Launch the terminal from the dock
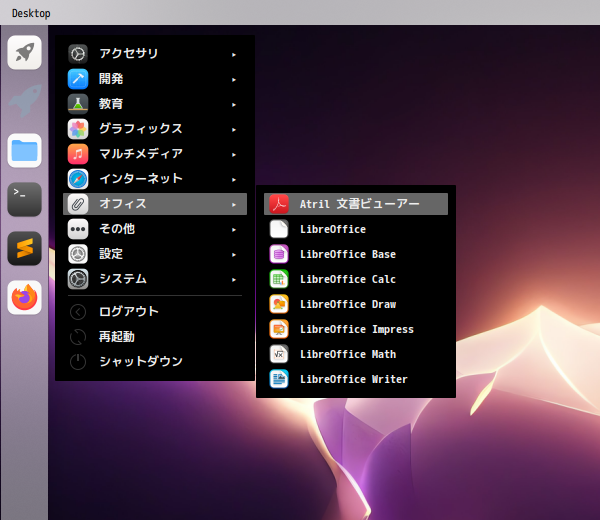600x520 pixels. 24,199
